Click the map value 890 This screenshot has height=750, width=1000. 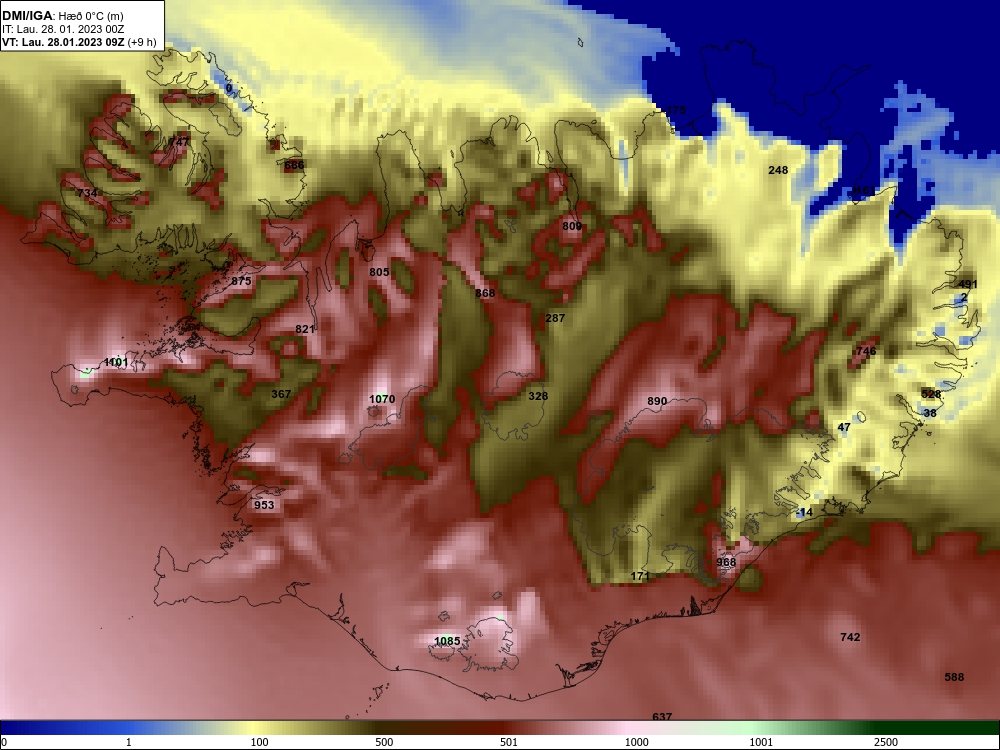point(657,401)
